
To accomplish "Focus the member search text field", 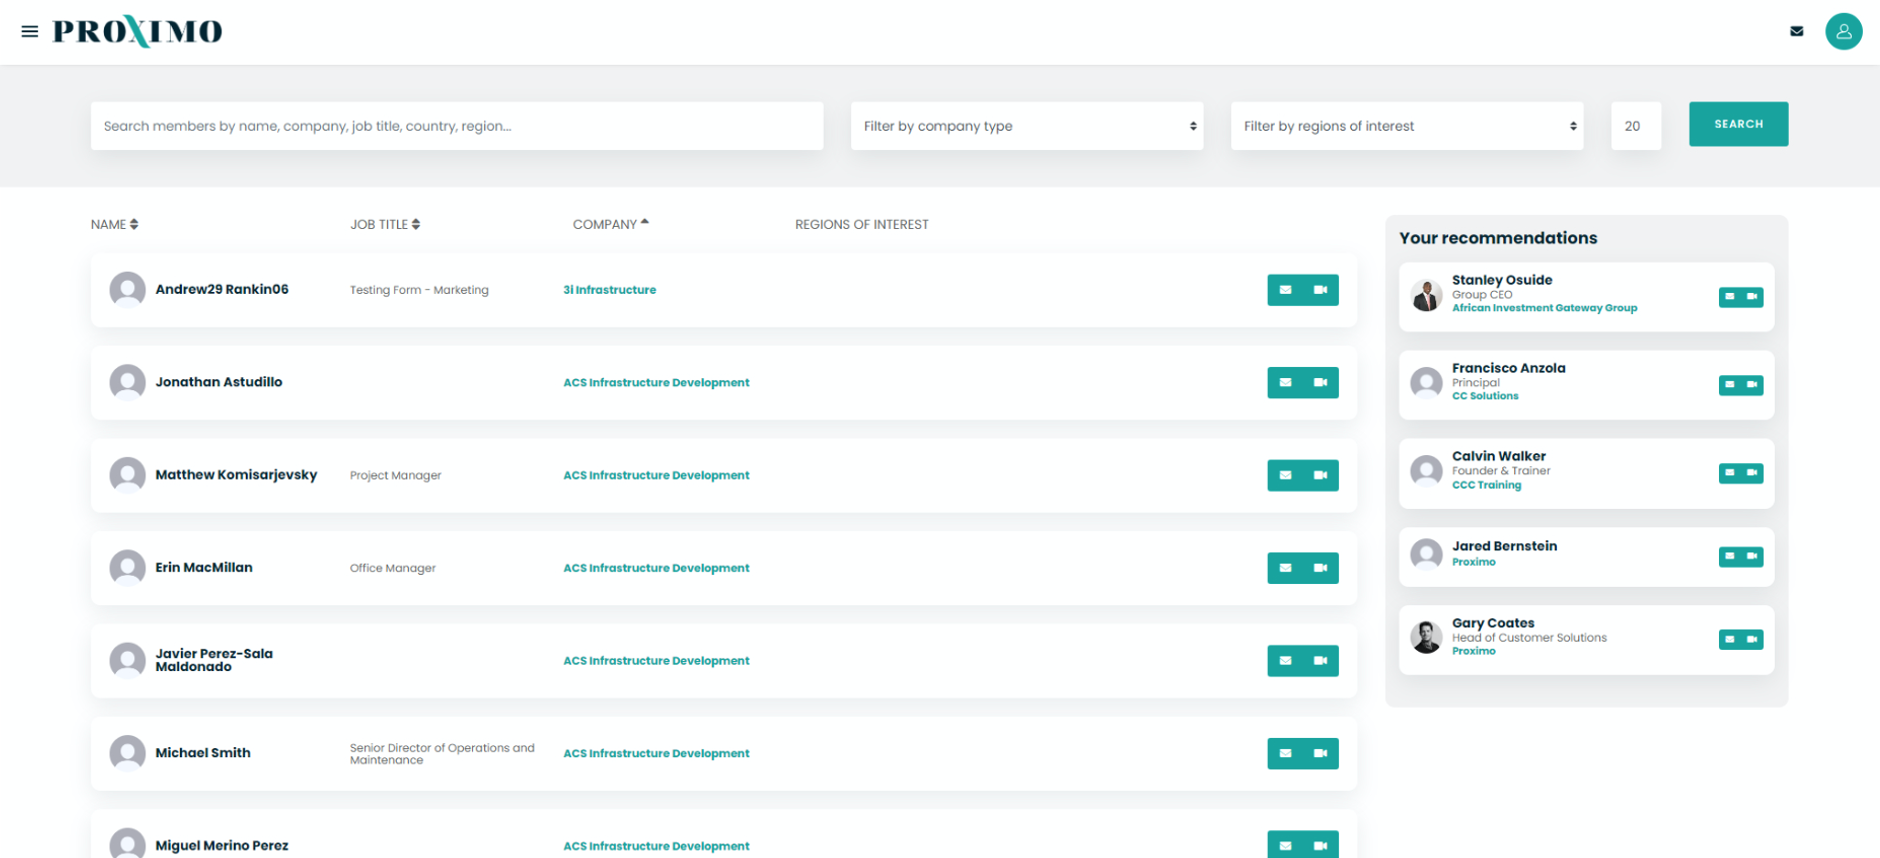I will [457, 126].
